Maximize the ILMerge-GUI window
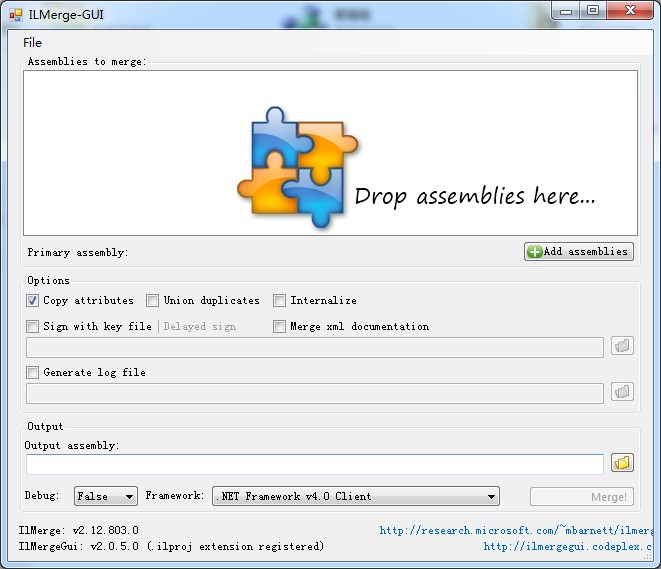 click(x=593, y=11)
